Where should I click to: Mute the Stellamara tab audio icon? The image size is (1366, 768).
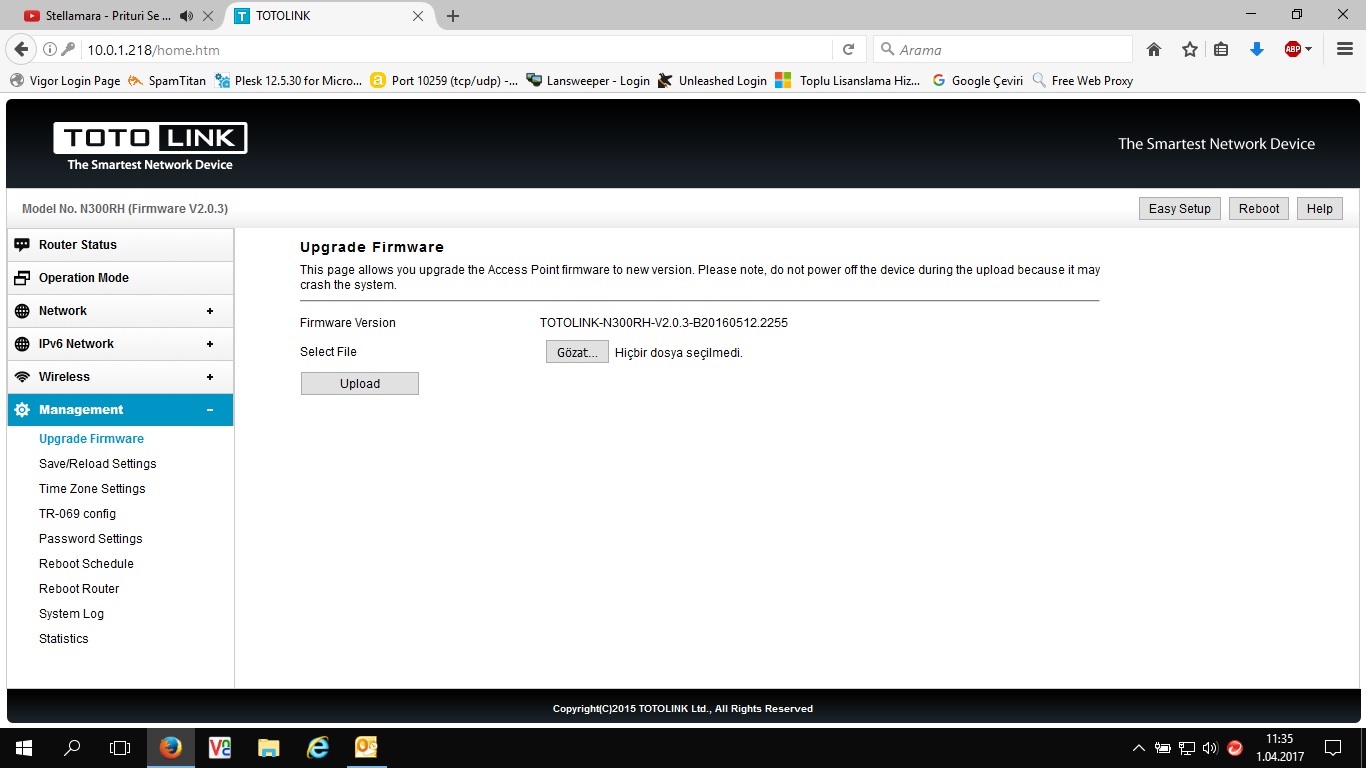click(x=186, y=16)
